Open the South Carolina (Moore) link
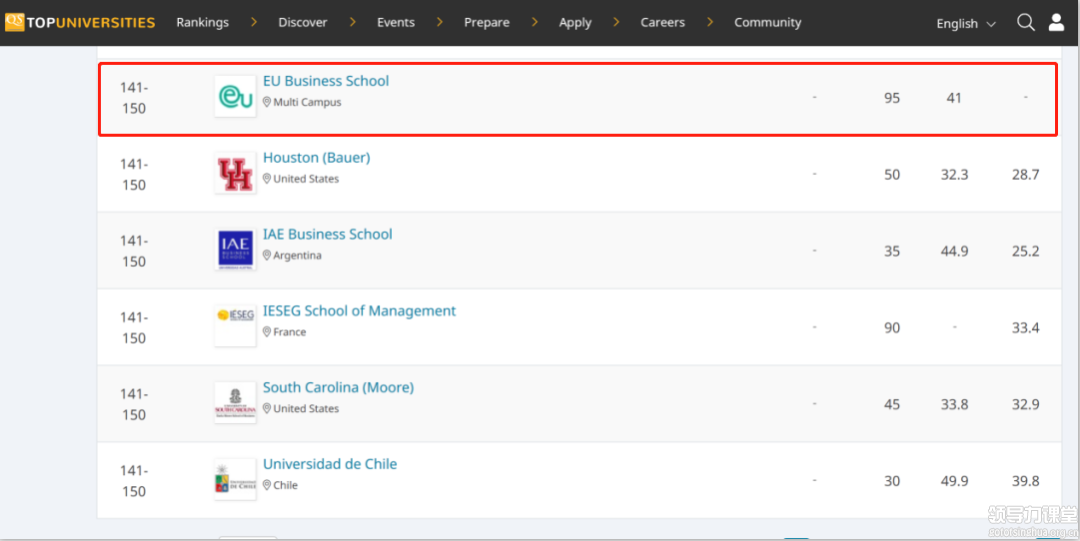 click(338, 387)
